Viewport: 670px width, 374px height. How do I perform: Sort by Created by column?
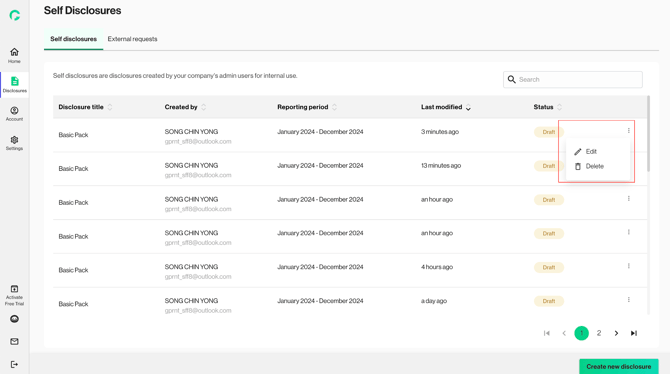tap(203, 107)
